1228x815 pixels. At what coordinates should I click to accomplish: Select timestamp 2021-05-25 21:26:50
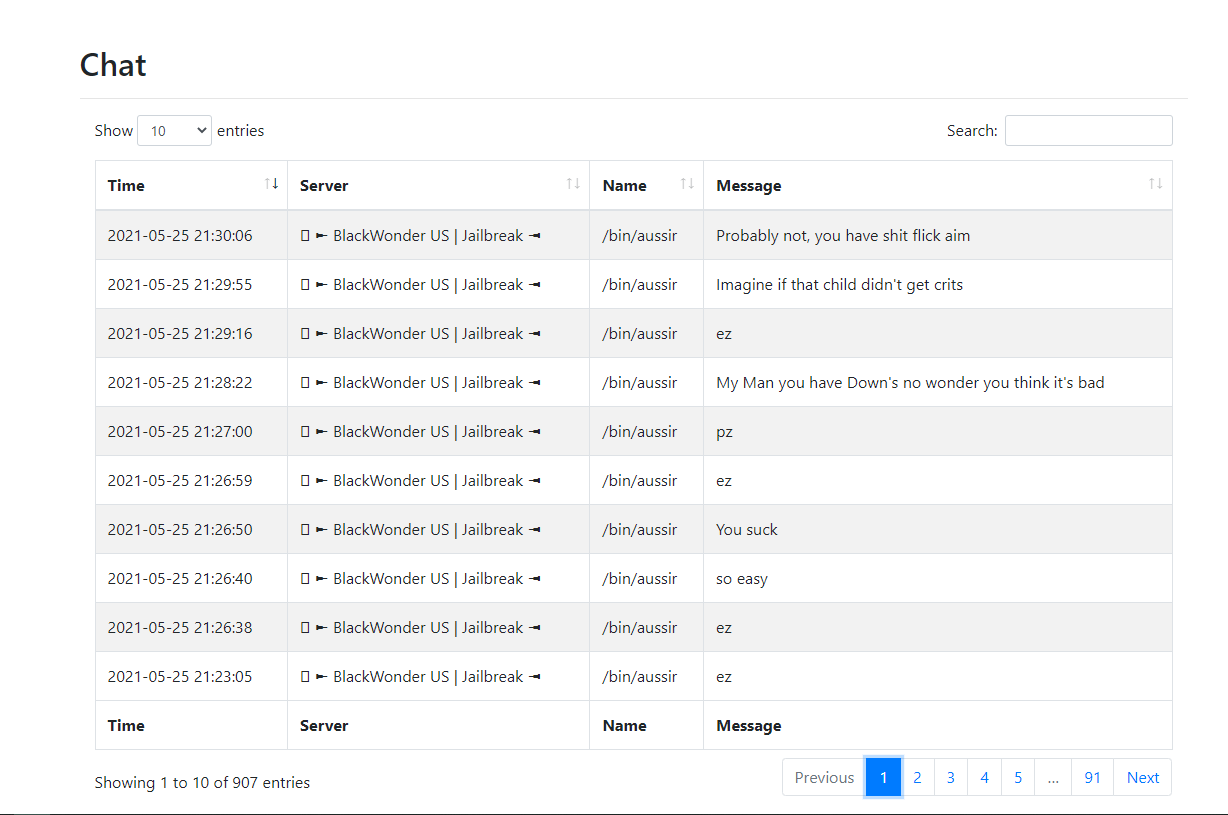pos(180,530)
